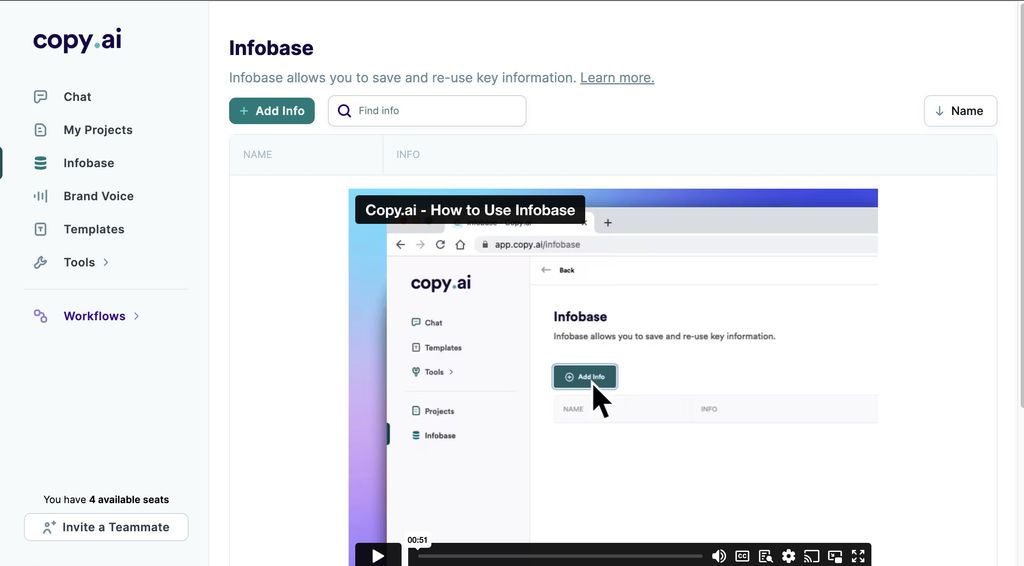
Task: Expand the Tools chevron arrow
Action: pyautogui.click(x=106, y=262)
